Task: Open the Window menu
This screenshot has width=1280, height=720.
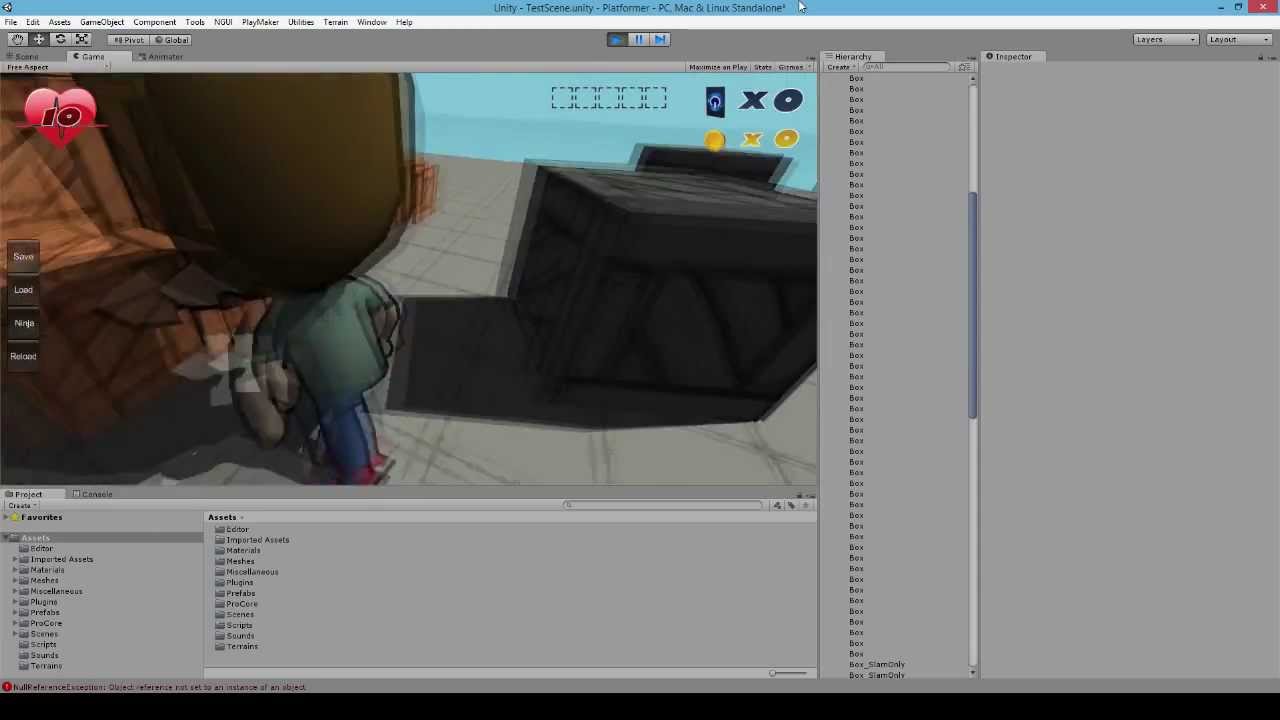Action: click(372, 22)
